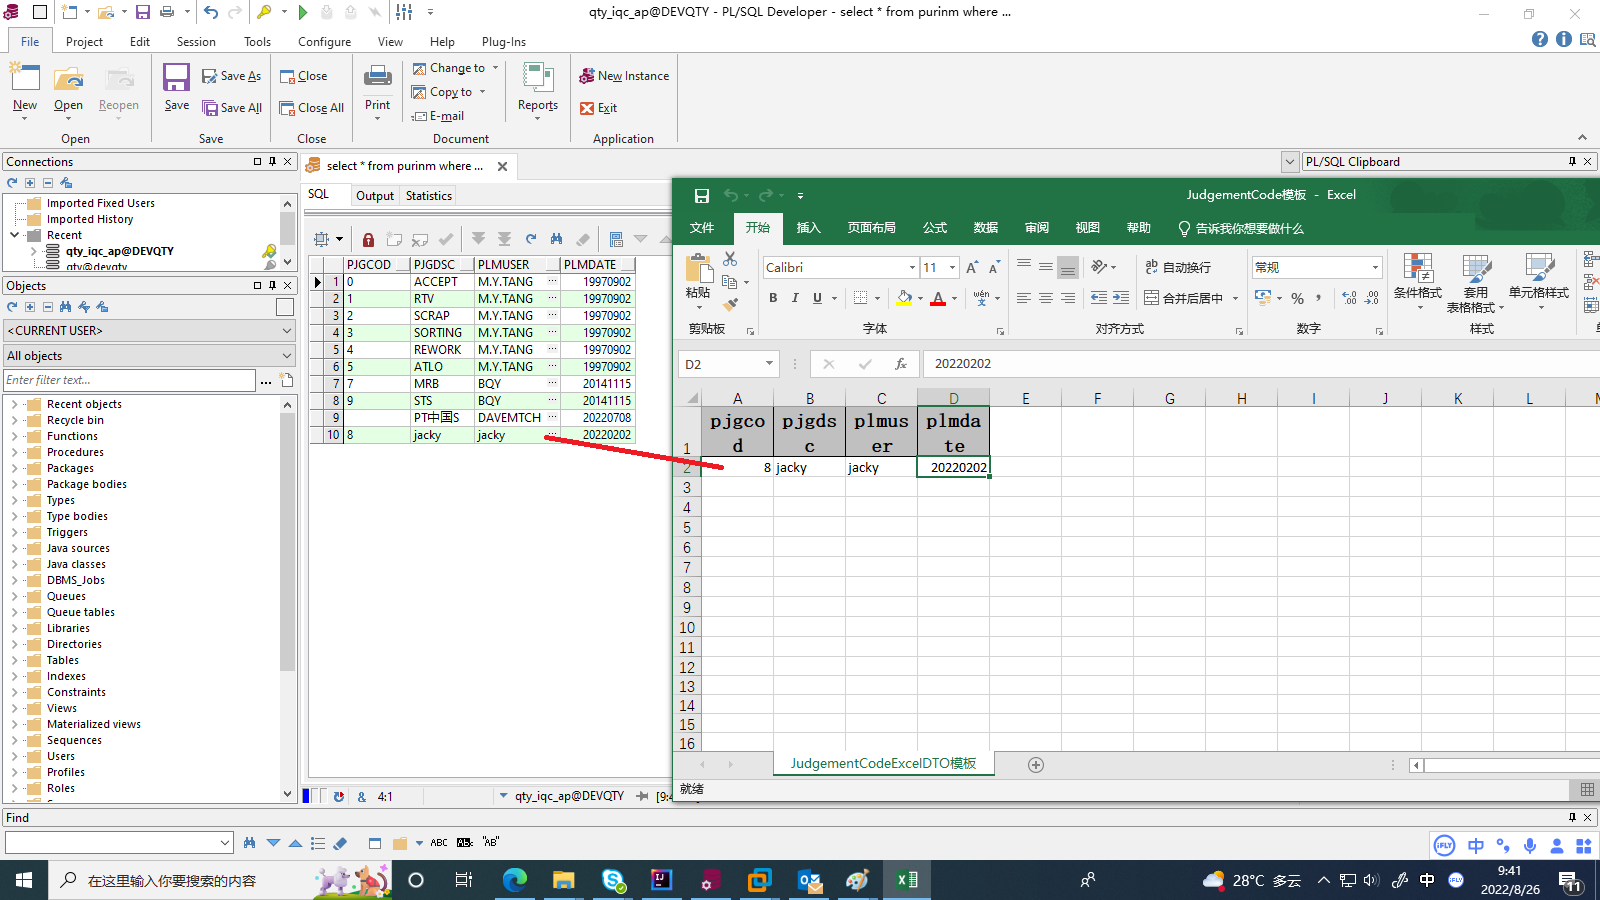Select the Find records binoculars icon
Screen dimensions: 1600x900
point(556,239)
